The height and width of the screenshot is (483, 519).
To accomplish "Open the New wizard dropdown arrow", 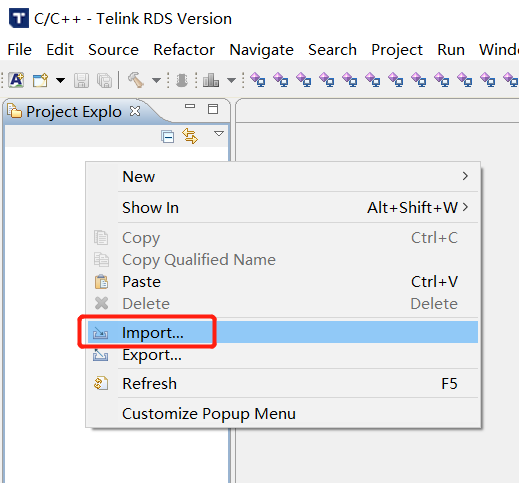I will 60,80.
